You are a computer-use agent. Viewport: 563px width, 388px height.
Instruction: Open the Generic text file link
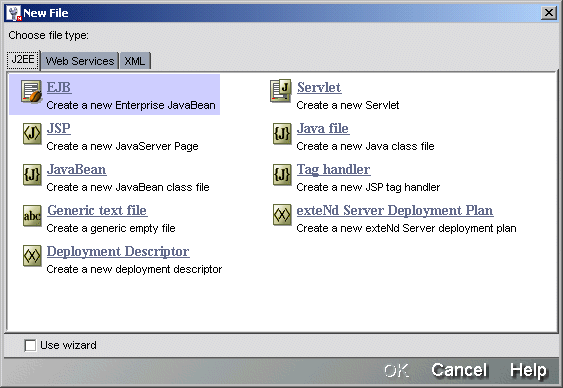pos(97,210)
